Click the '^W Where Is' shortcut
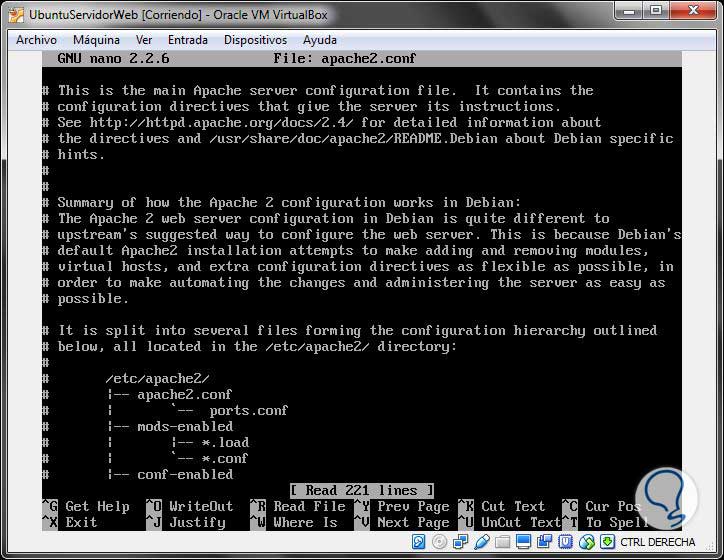The width and height of the screenshot is (724, 560). pos(294,523)
